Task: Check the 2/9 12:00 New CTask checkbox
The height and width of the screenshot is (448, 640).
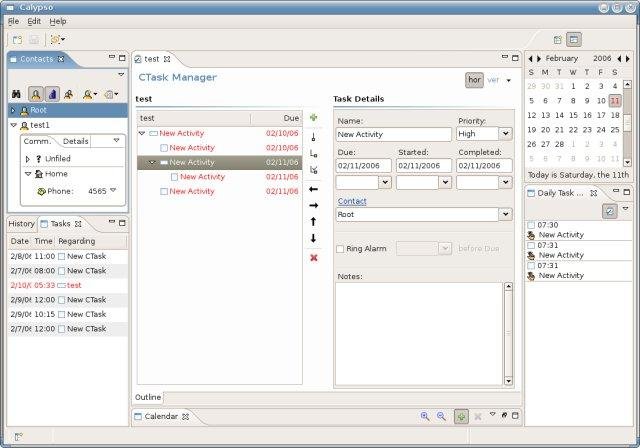Action: click(62, 300)
